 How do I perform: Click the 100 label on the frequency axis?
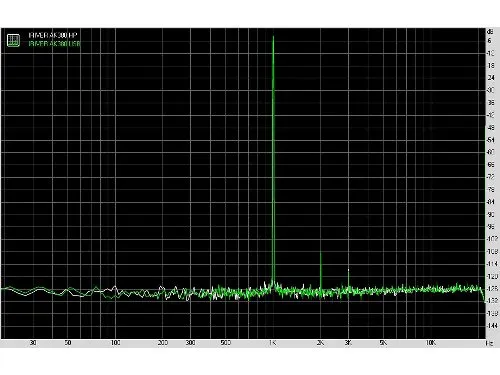[115, 343]
